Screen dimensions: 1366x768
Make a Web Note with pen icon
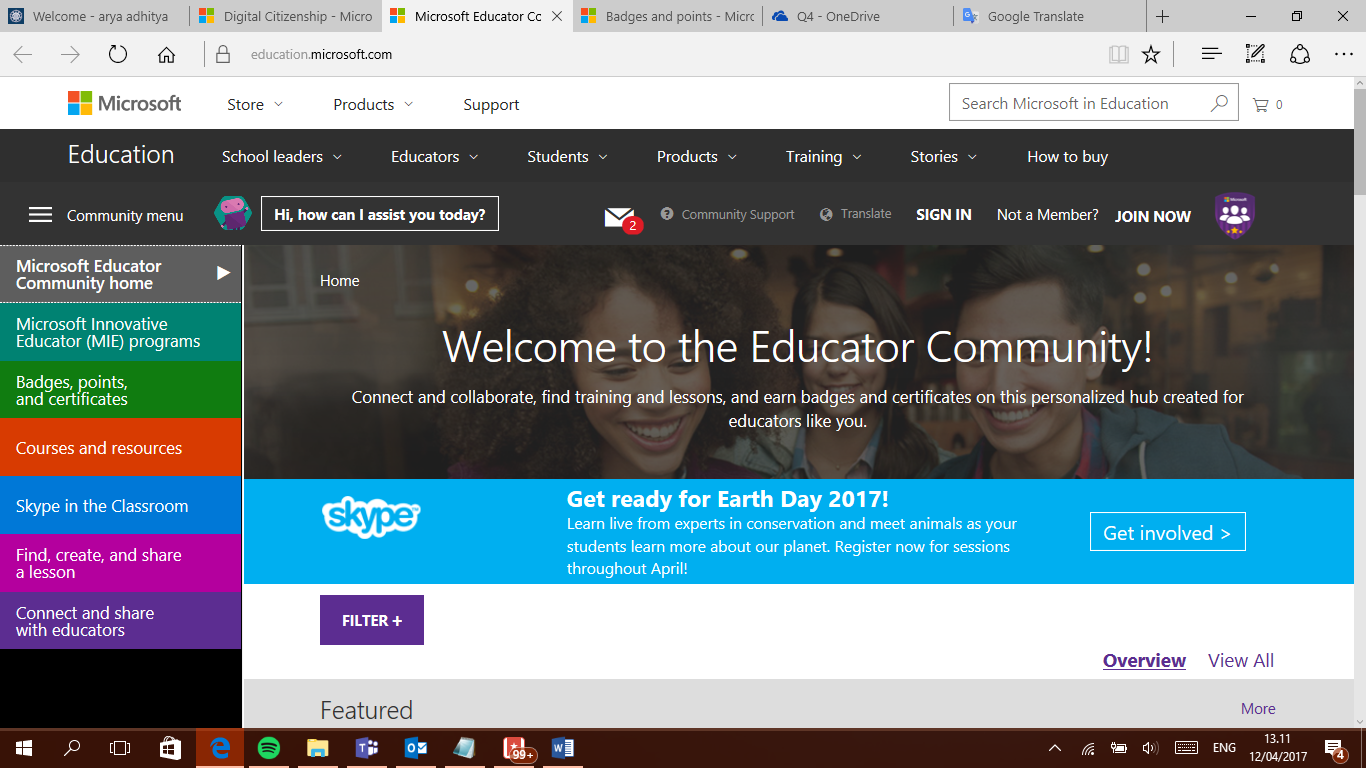(1255, 55)
